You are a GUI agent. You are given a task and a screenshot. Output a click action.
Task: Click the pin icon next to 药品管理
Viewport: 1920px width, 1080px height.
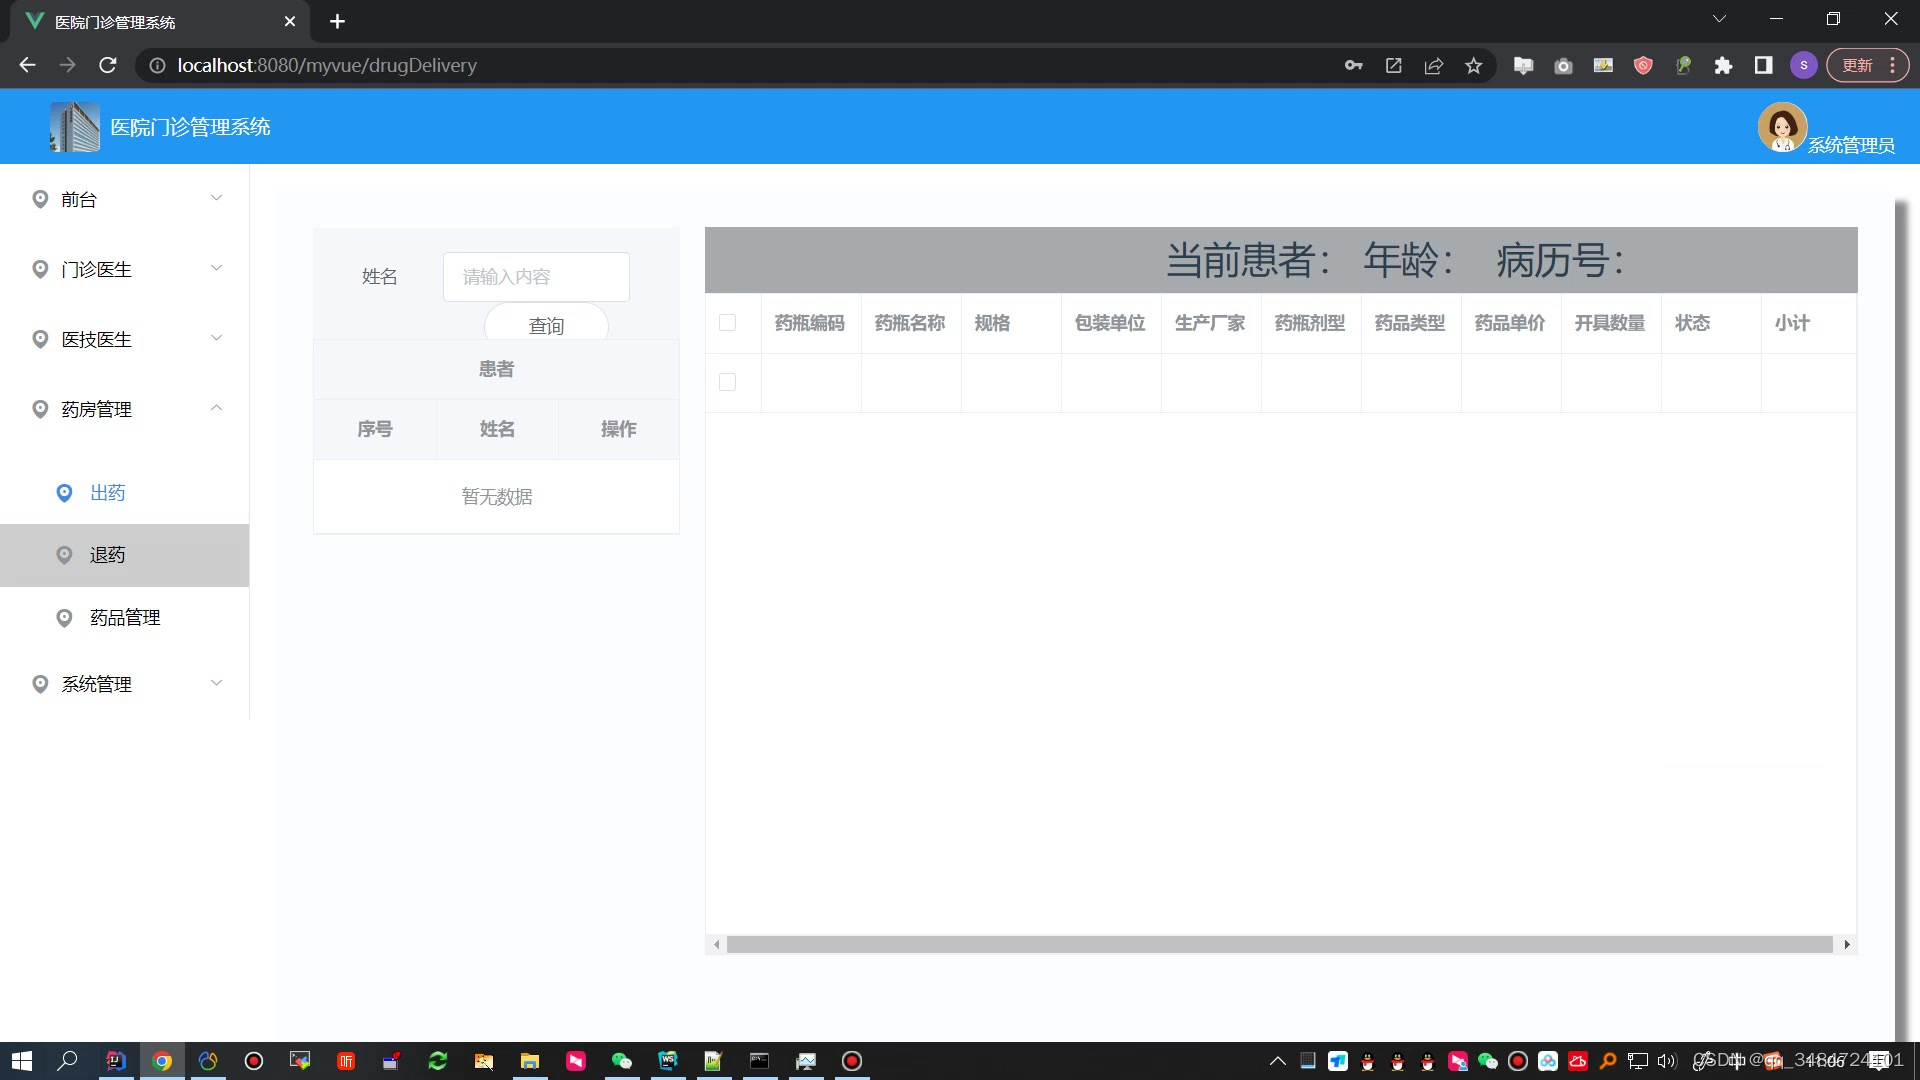(64, 618)
